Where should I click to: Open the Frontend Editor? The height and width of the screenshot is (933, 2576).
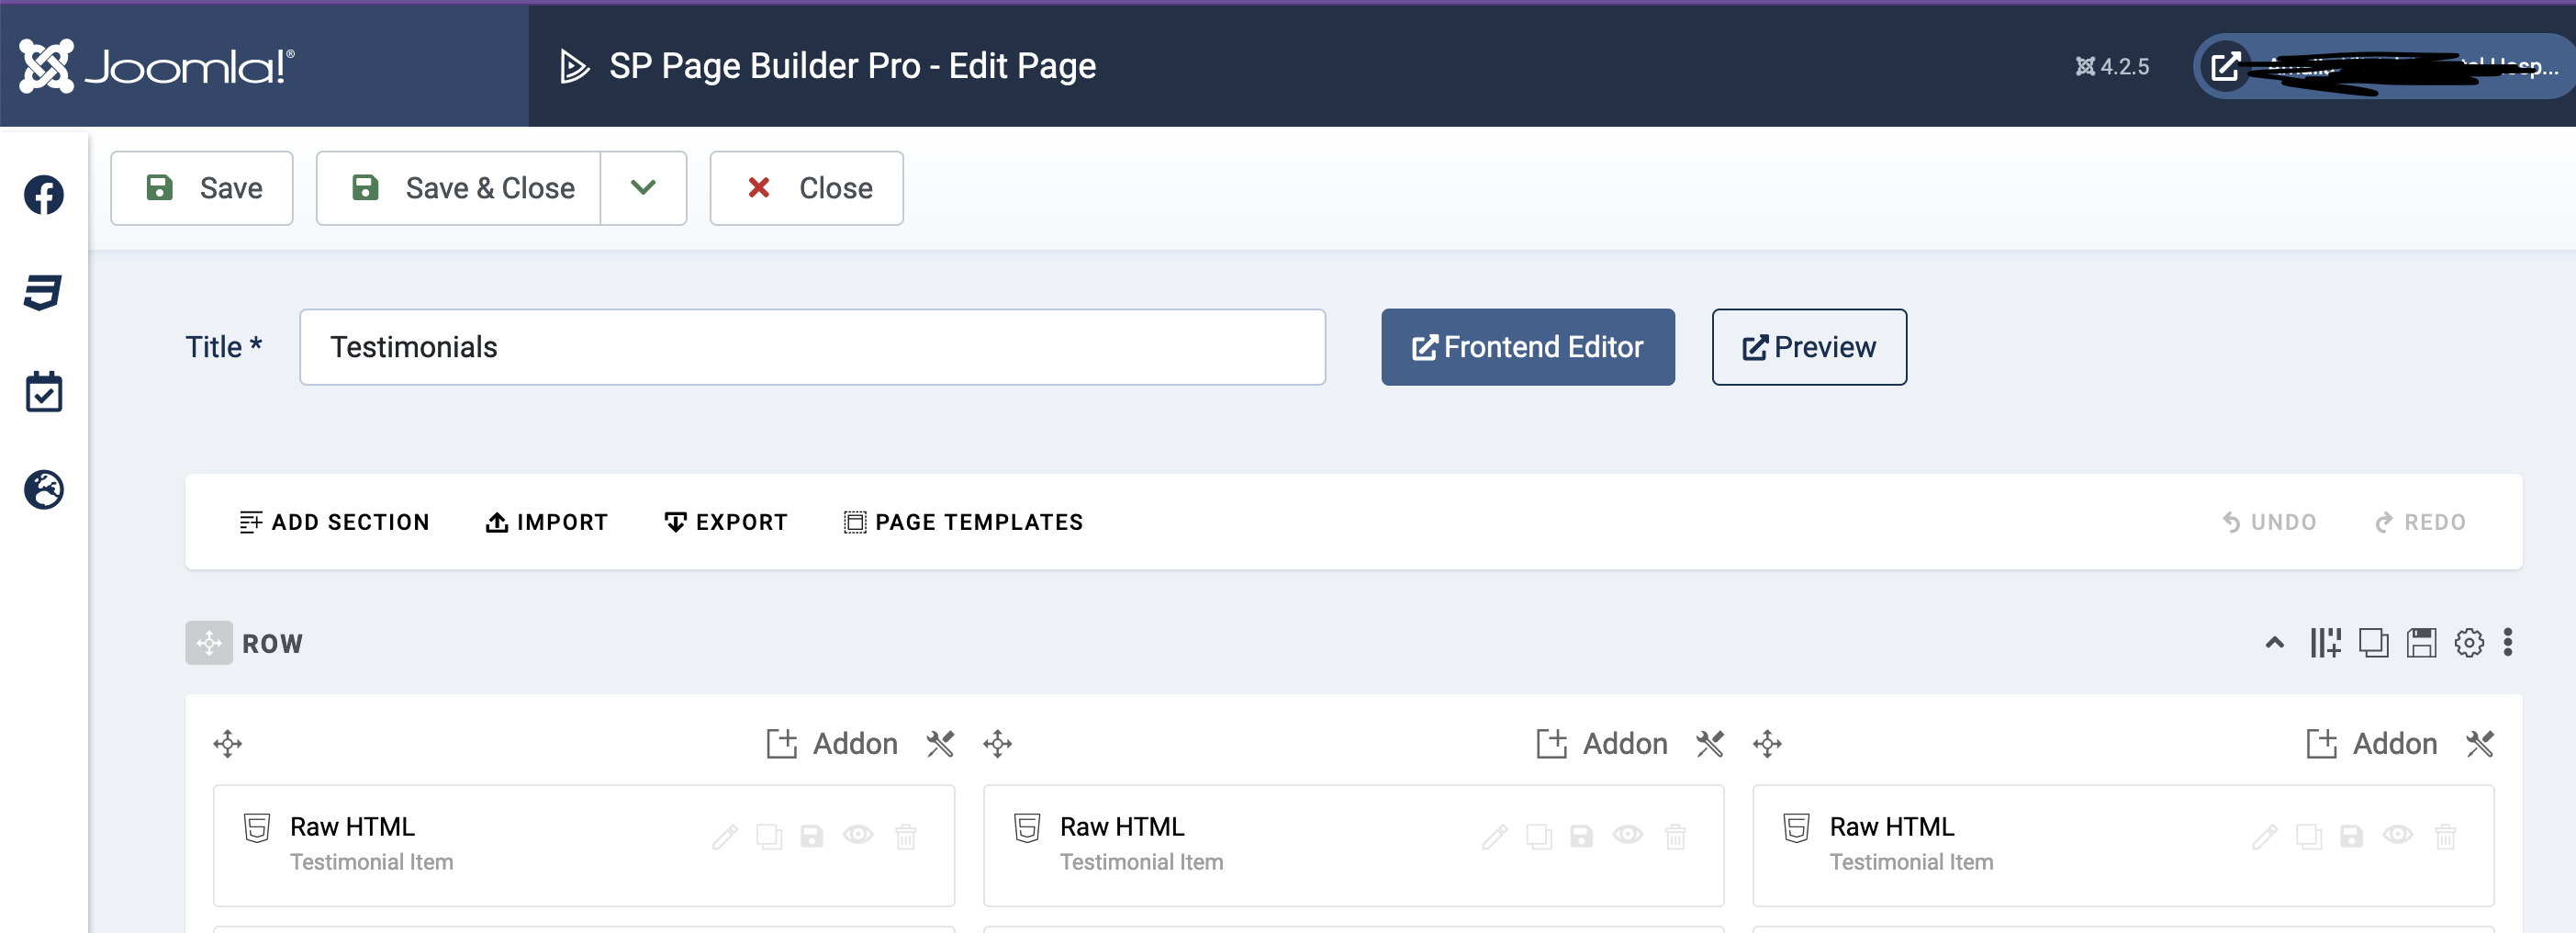[1527, 347]
